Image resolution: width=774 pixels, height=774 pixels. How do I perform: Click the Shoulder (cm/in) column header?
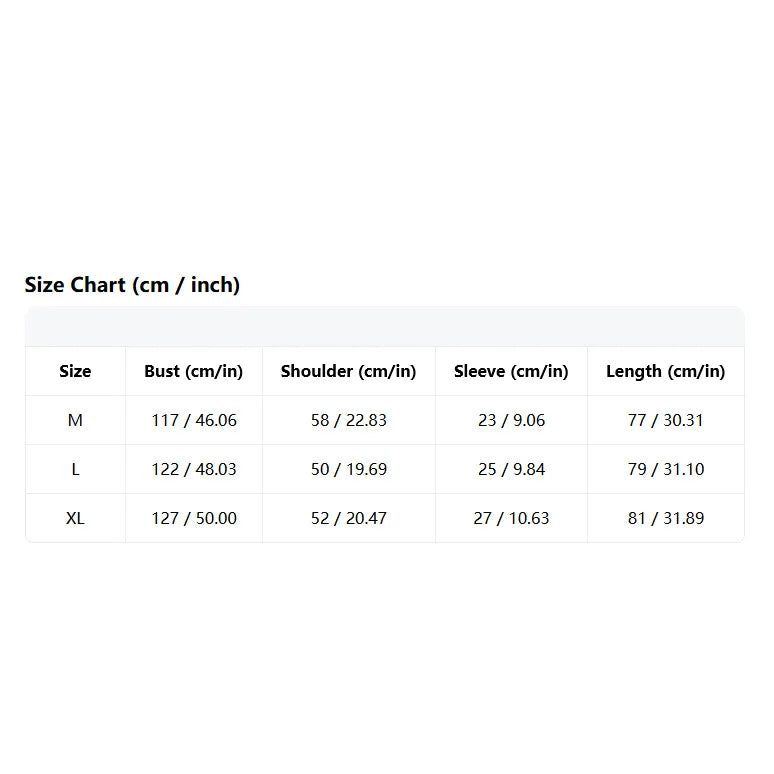pyautogui.click(x=348, y=371)
